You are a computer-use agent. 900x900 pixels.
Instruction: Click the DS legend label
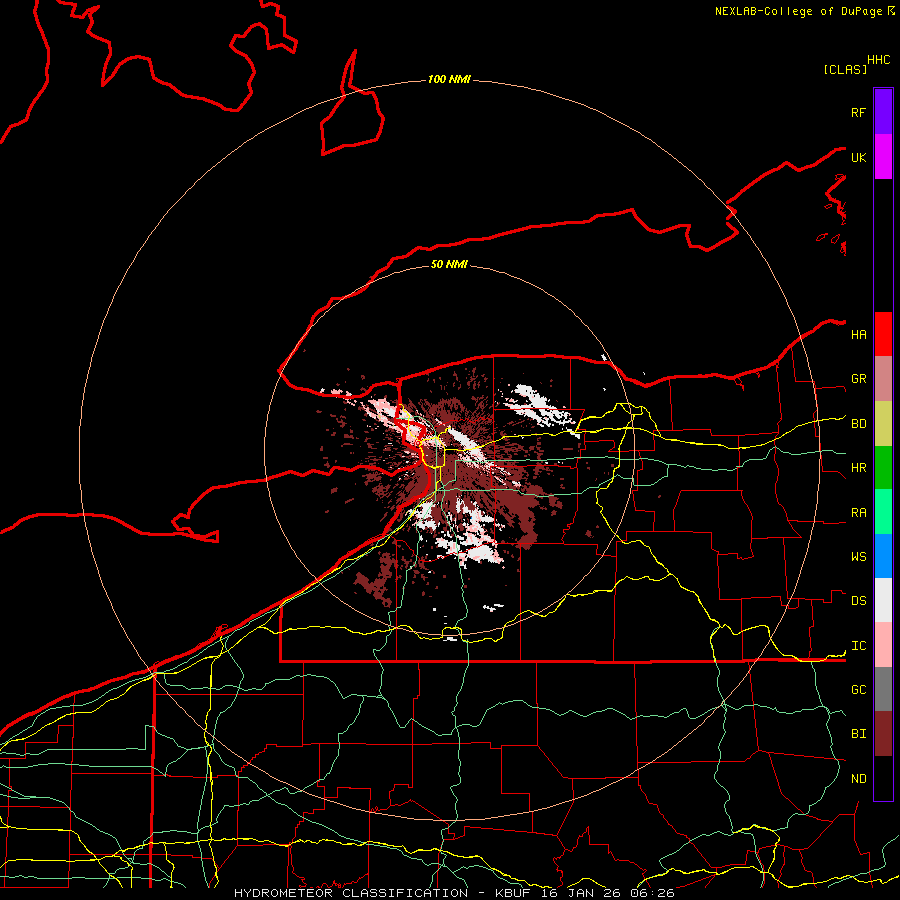858,601
